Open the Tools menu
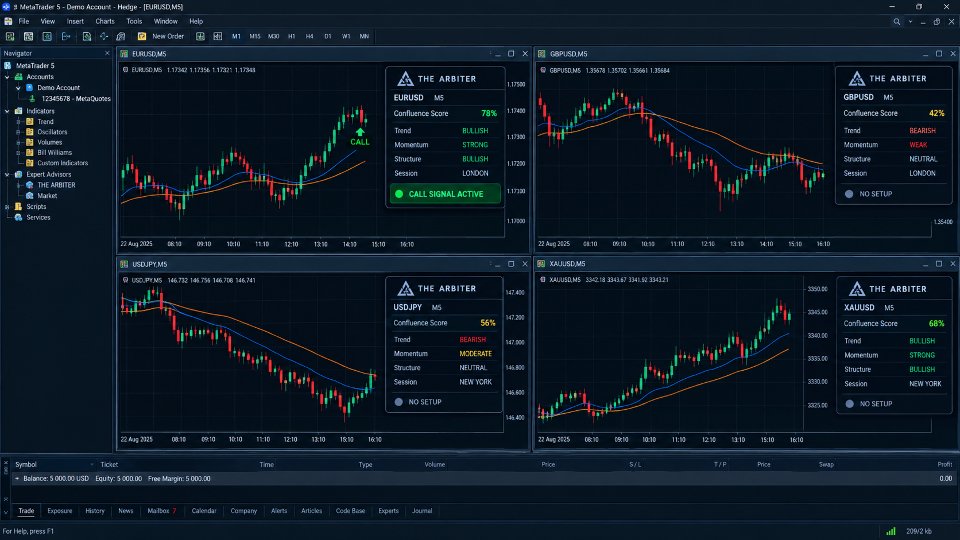This screenshot has height=540, width=960. (134, 21)
